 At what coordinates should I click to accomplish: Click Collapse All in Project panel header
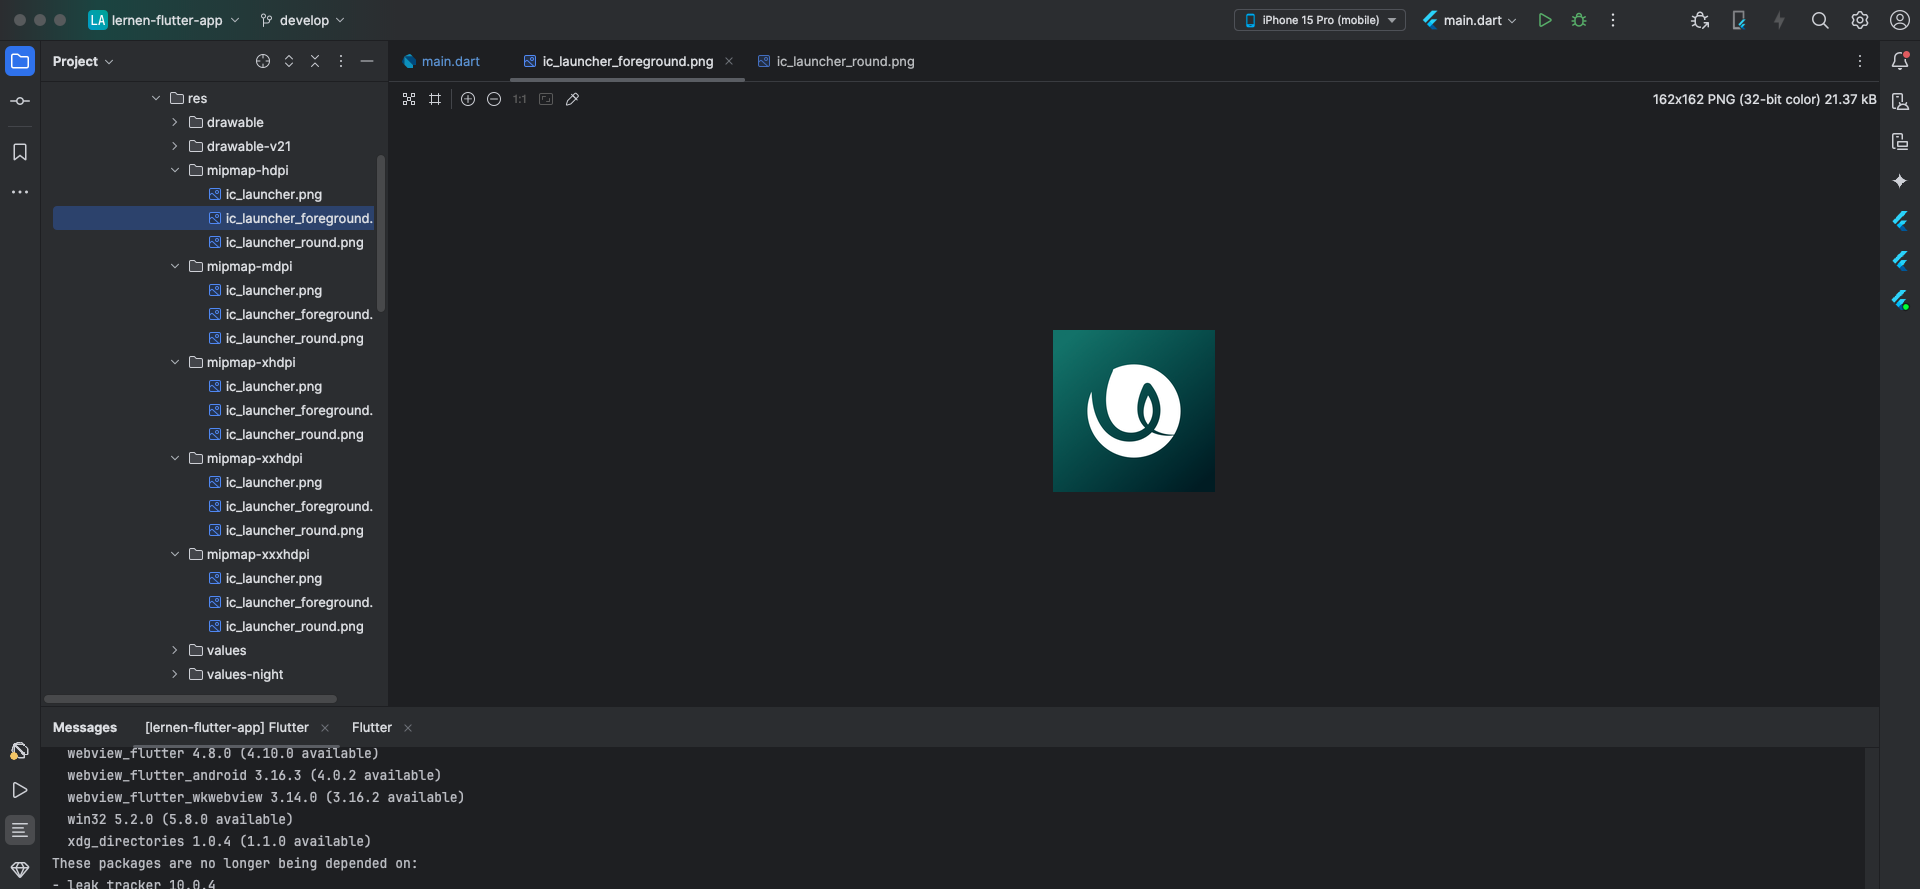tap(315, 61)
